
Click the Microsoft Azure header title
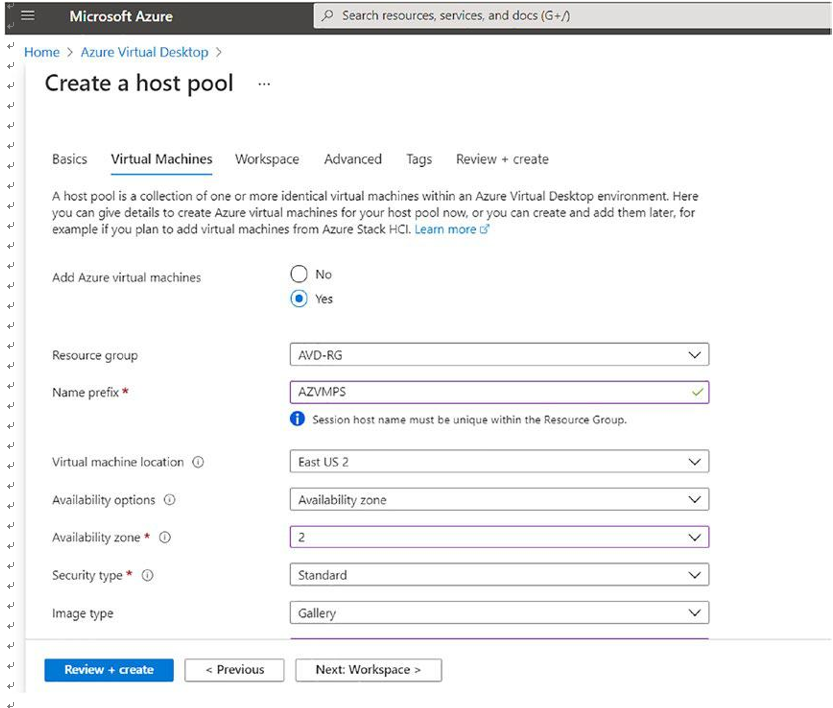pyautogui.click(x=121, y=16)
